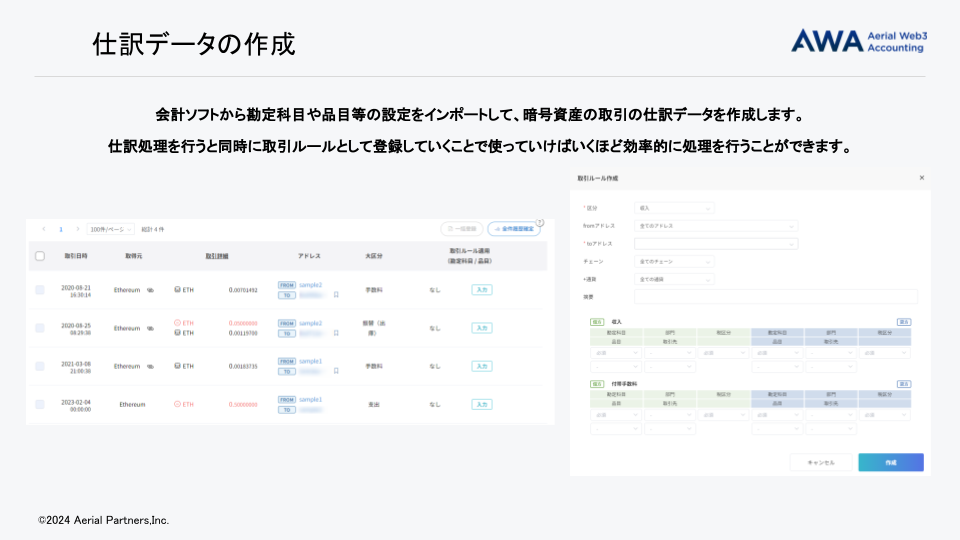
Task: Open the チェーン dropdown in rule dialog
Action: coord(675,262)
